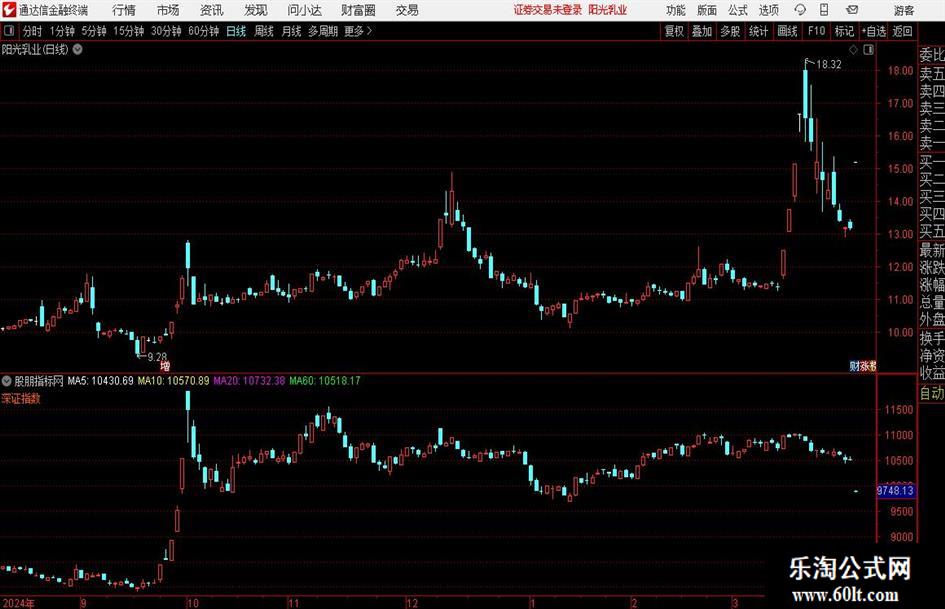
Task: Click the diamond icon above the chart
Action: coord(853,49)
